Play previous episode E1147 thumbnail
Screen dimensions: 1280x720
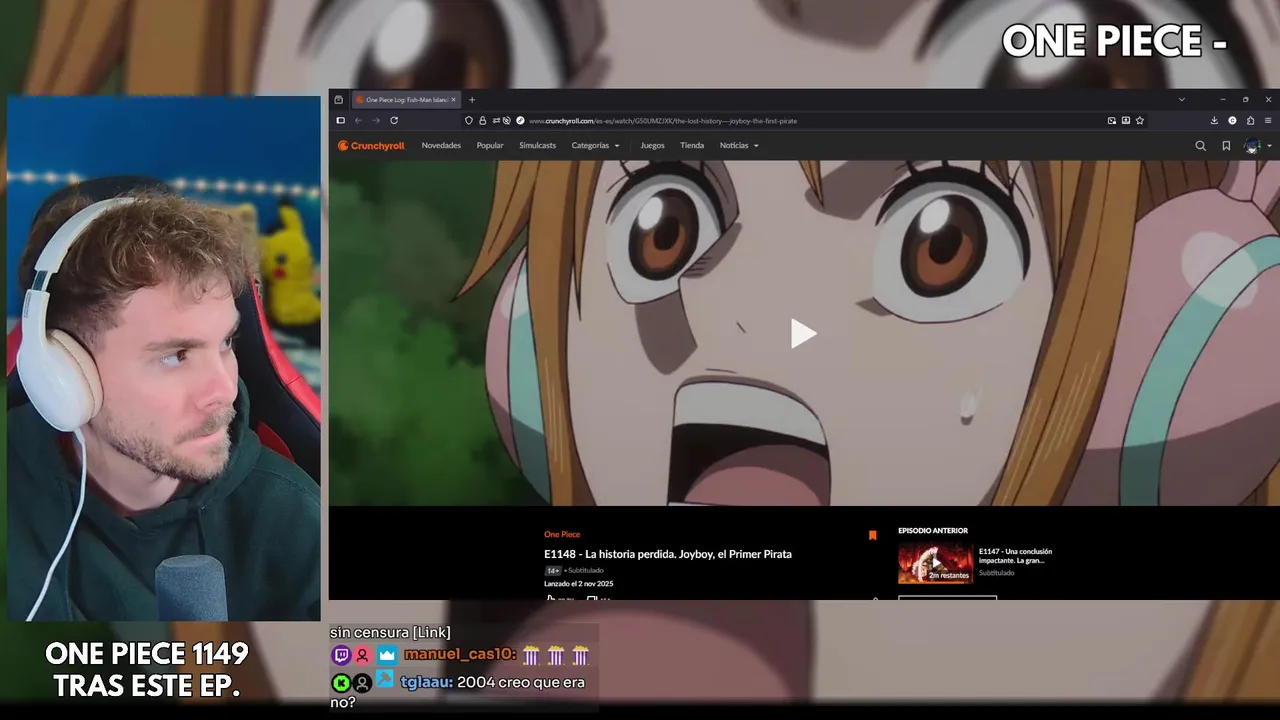click(935, 563)
